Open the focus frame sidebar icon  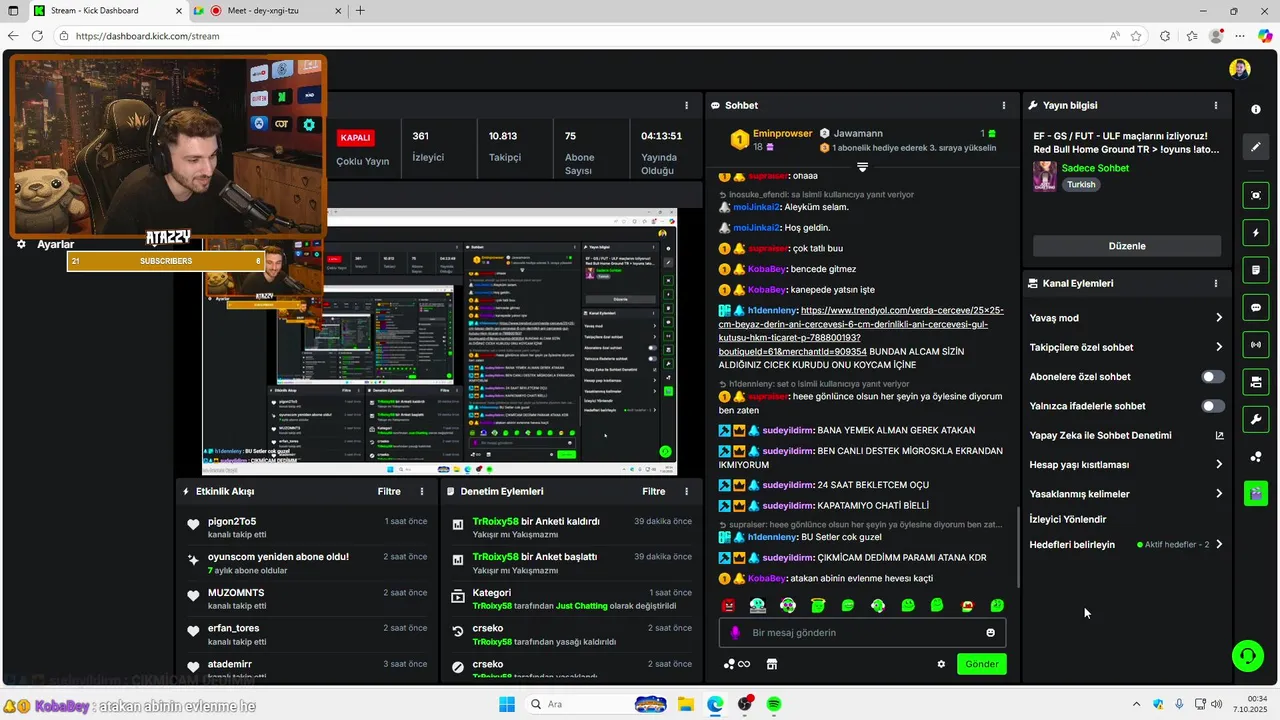pyautogui.click(x=1256, y=195)
